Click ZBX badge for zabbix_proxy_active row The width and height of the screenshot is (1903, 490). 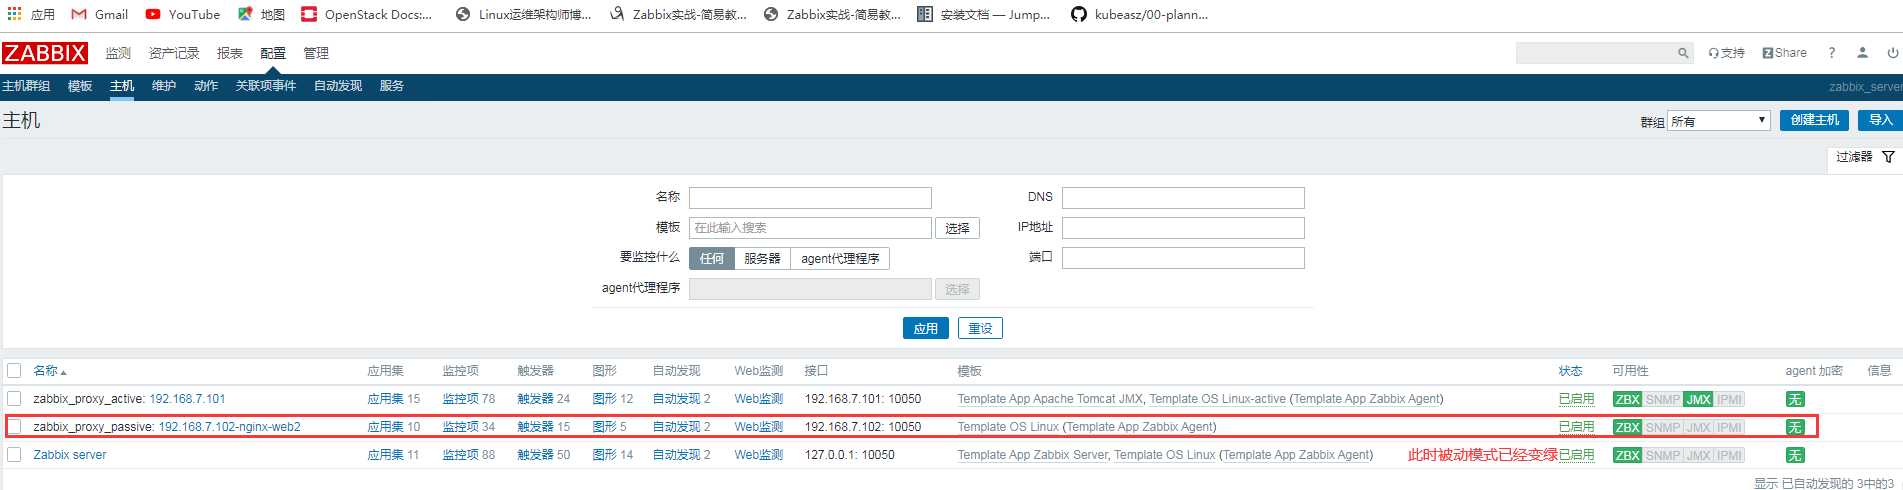click(x=1627, y=399)
